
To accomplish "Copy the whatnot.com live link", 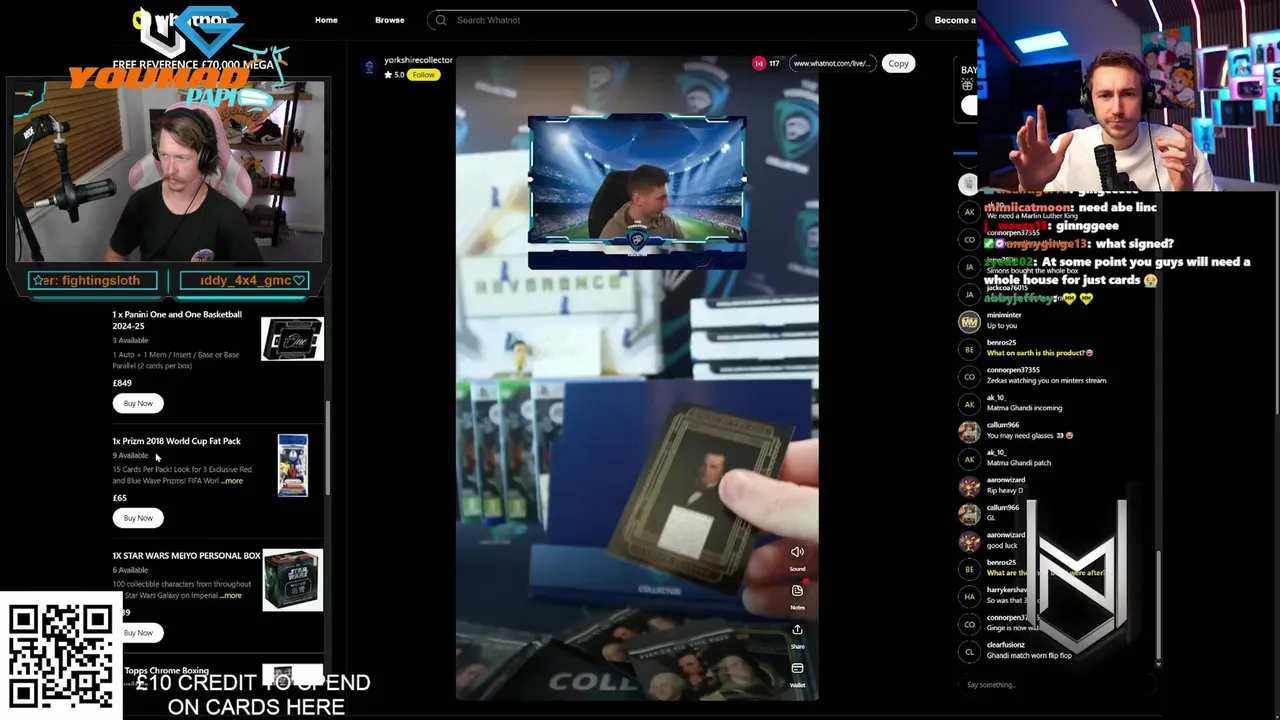I will tap(898, 63).
